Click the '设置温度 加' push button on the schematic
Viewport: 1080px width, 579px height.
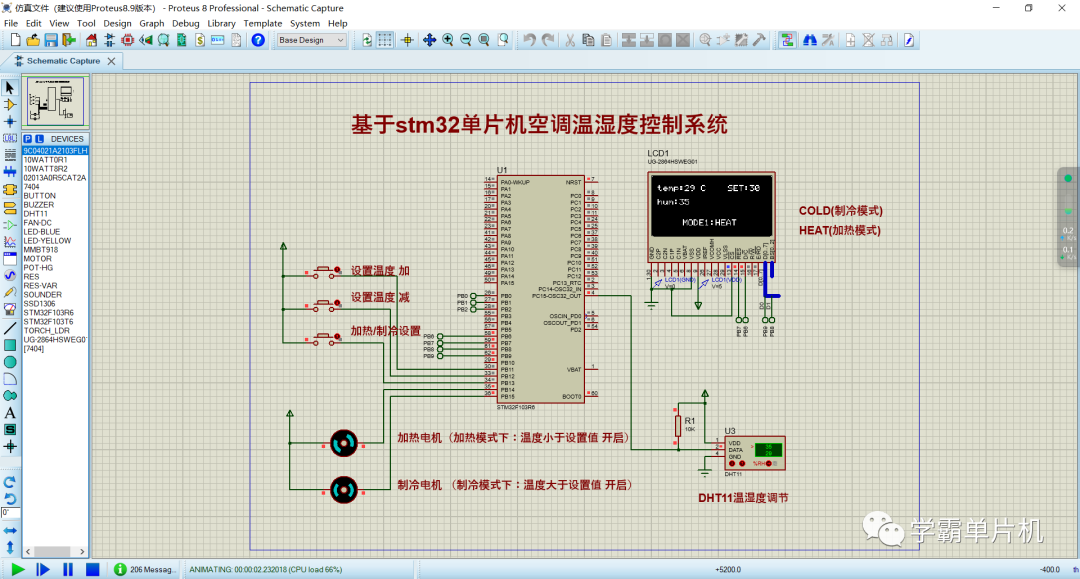click(326, 271)
